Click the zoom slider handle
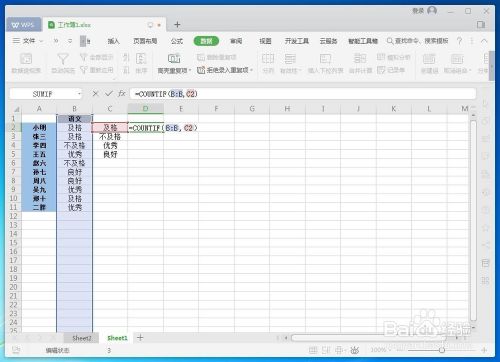This screenshot has width=500, height=362. coord(442,350)
